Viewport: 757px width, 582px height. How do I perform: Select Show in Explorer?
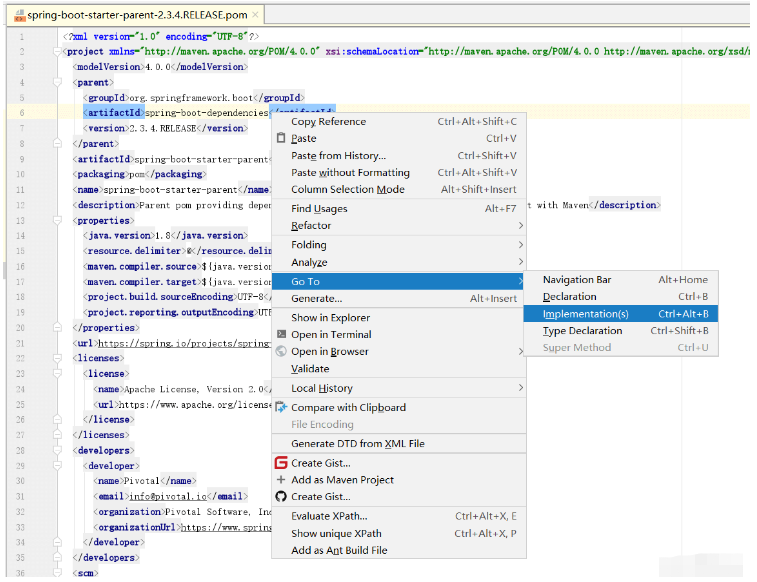click(x=399, y=318)
